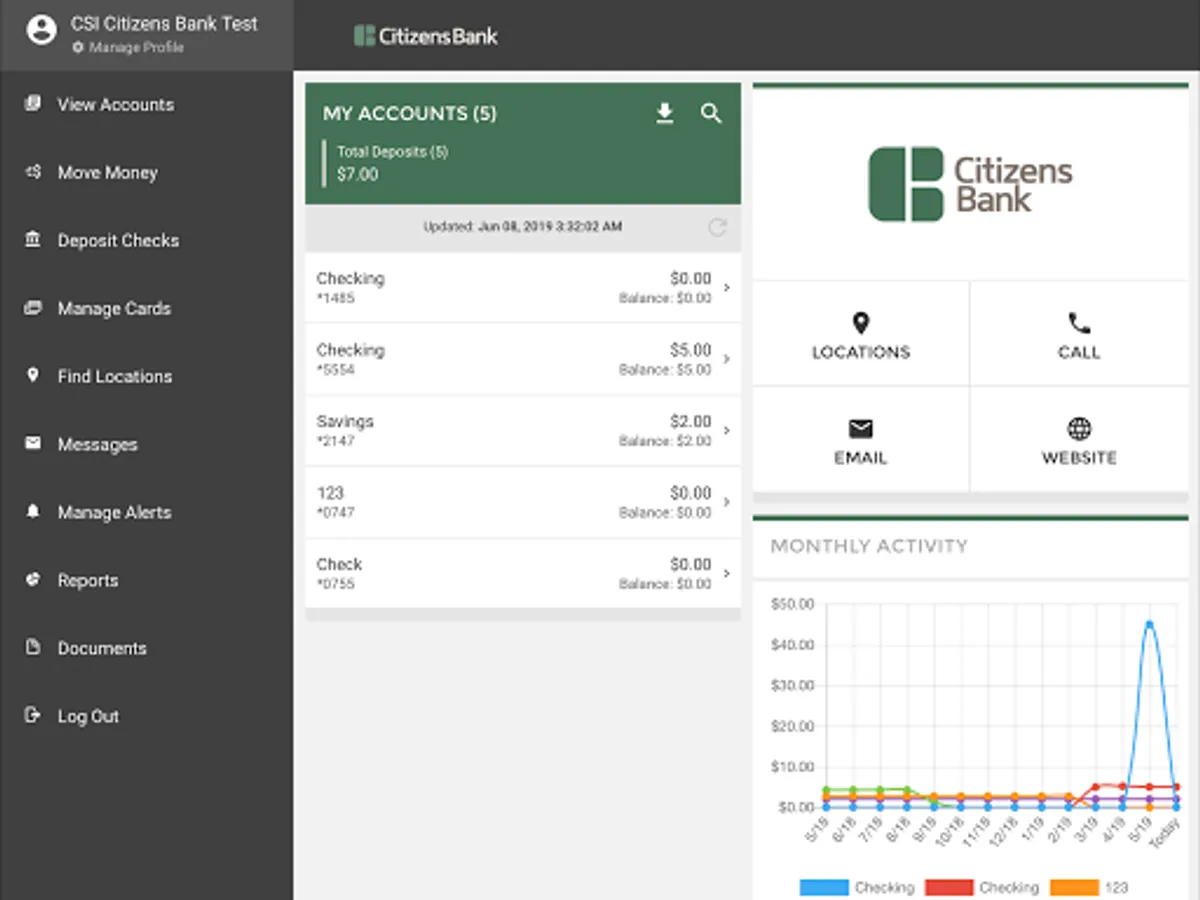Click the Email envelope icon
1200x900 pixels.
point(861,429)
